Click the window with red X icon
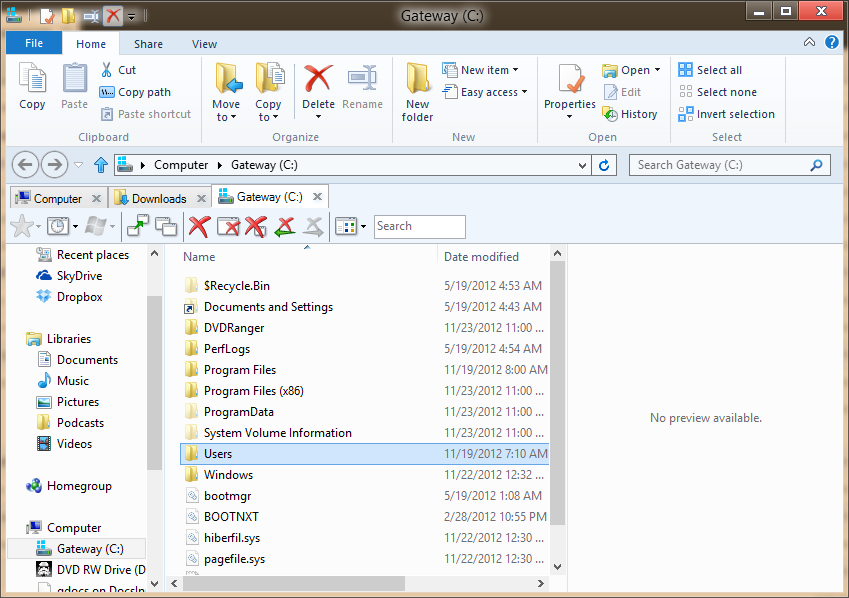This screenshot has height=598, width=849. coord(228,226)
